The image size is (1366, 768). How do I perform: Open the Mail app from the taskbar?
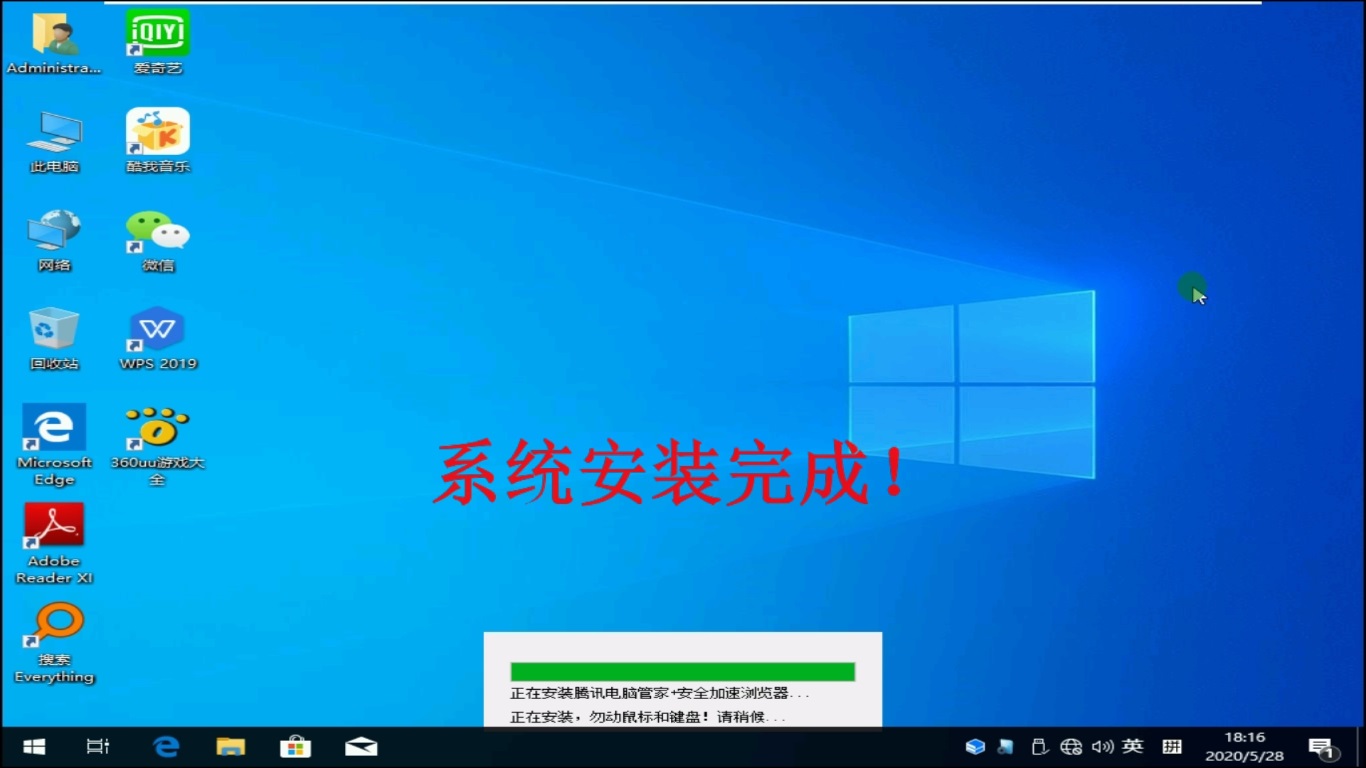pyautogui.click(x=361, y=746)
